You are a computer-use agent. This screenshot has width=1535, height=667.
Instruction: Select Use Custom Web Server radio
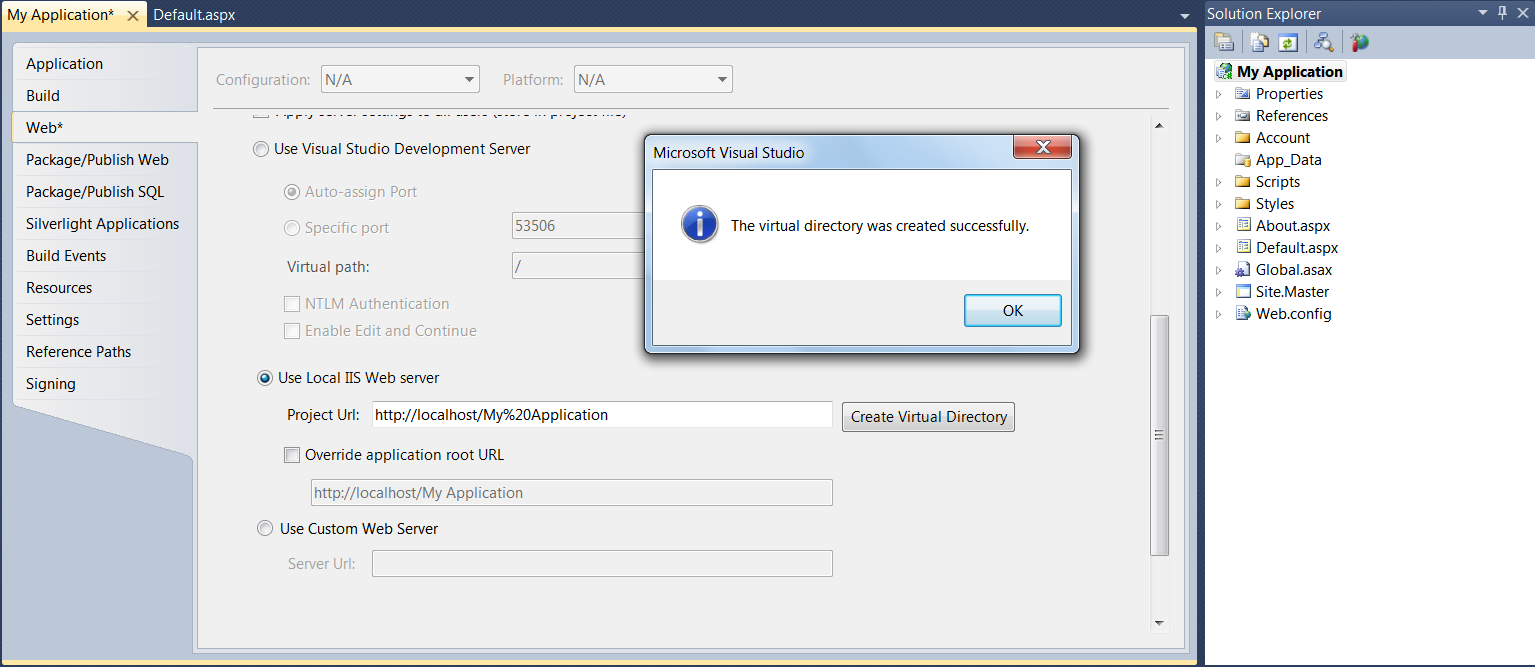pyautogui.click(x=265, y=529)
